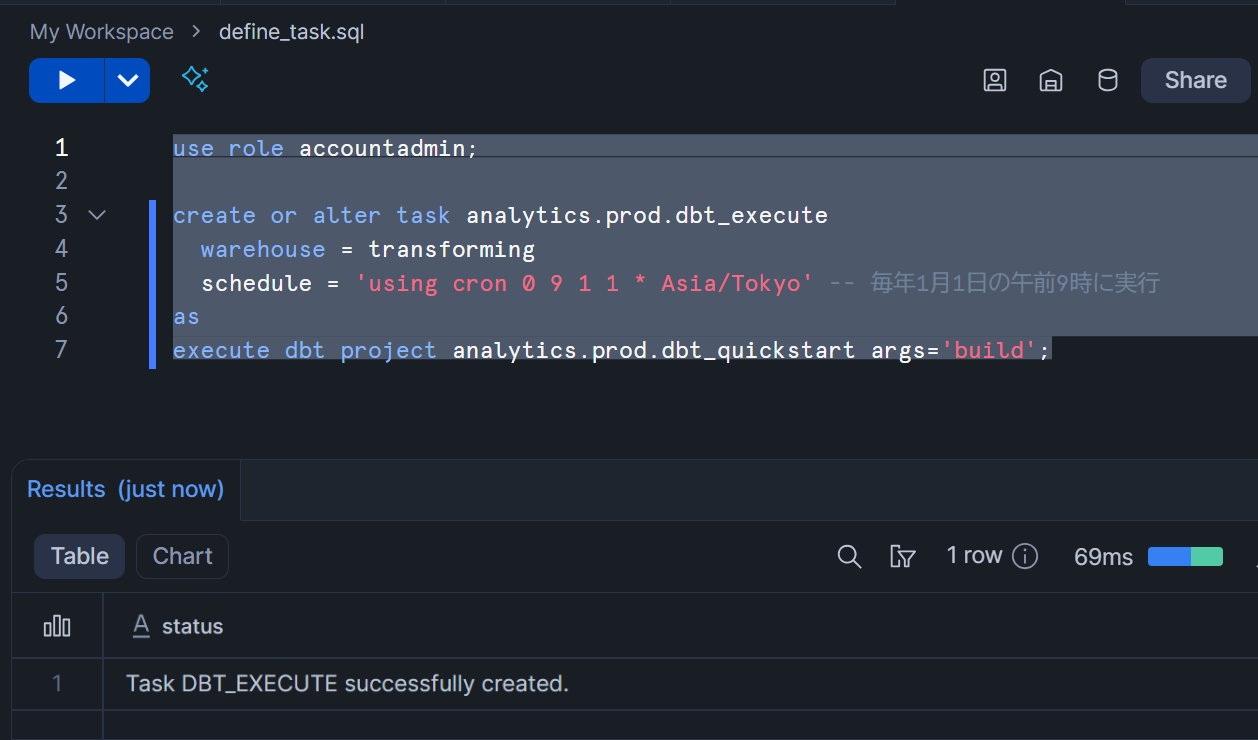Collapse the code fold at line 3
Screen dimensions: 1258x740
tap(97, 215)
